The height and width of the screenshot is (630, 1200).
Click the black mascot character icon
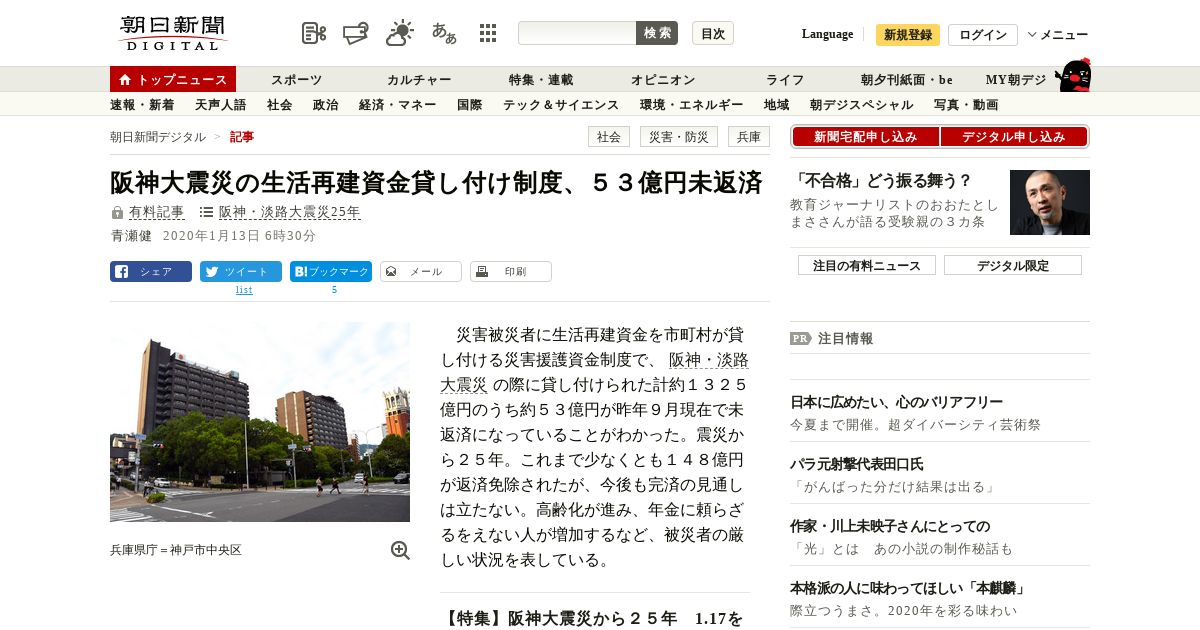1073,75
